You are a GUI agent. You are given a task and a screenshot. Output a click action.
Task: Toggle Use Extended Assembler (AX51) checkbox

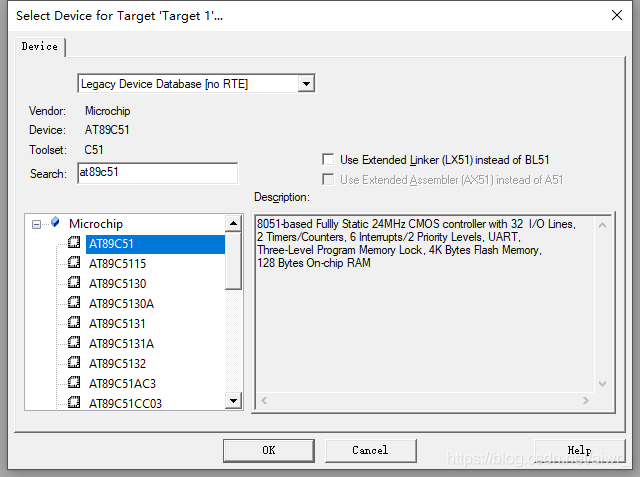coord(328,179)
